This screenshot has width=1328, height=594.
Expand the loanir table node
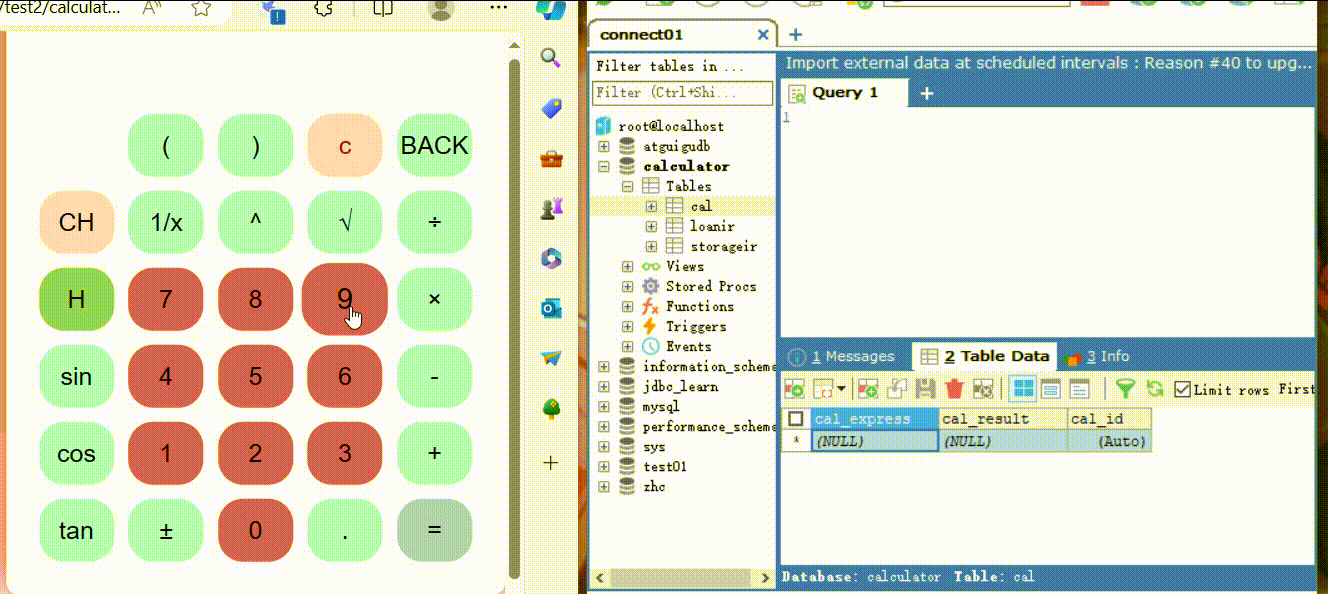651,226
